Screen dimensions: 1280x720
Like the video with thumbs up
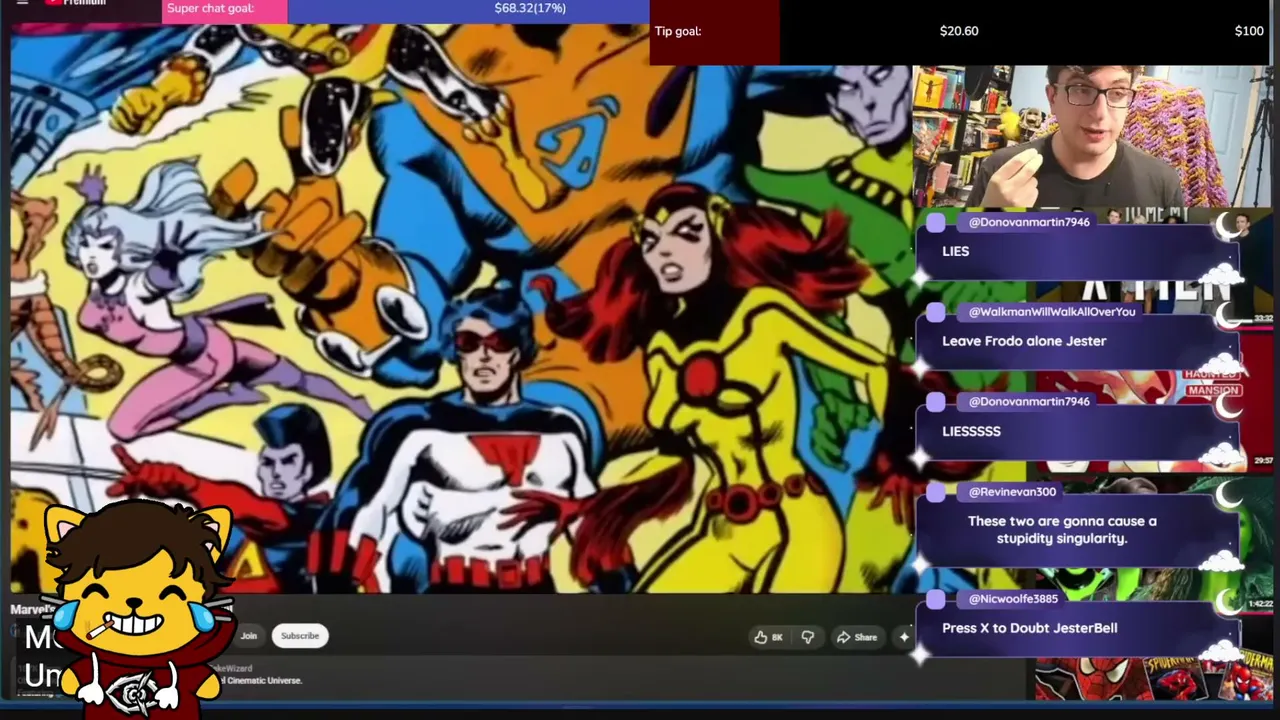[768, 637]
